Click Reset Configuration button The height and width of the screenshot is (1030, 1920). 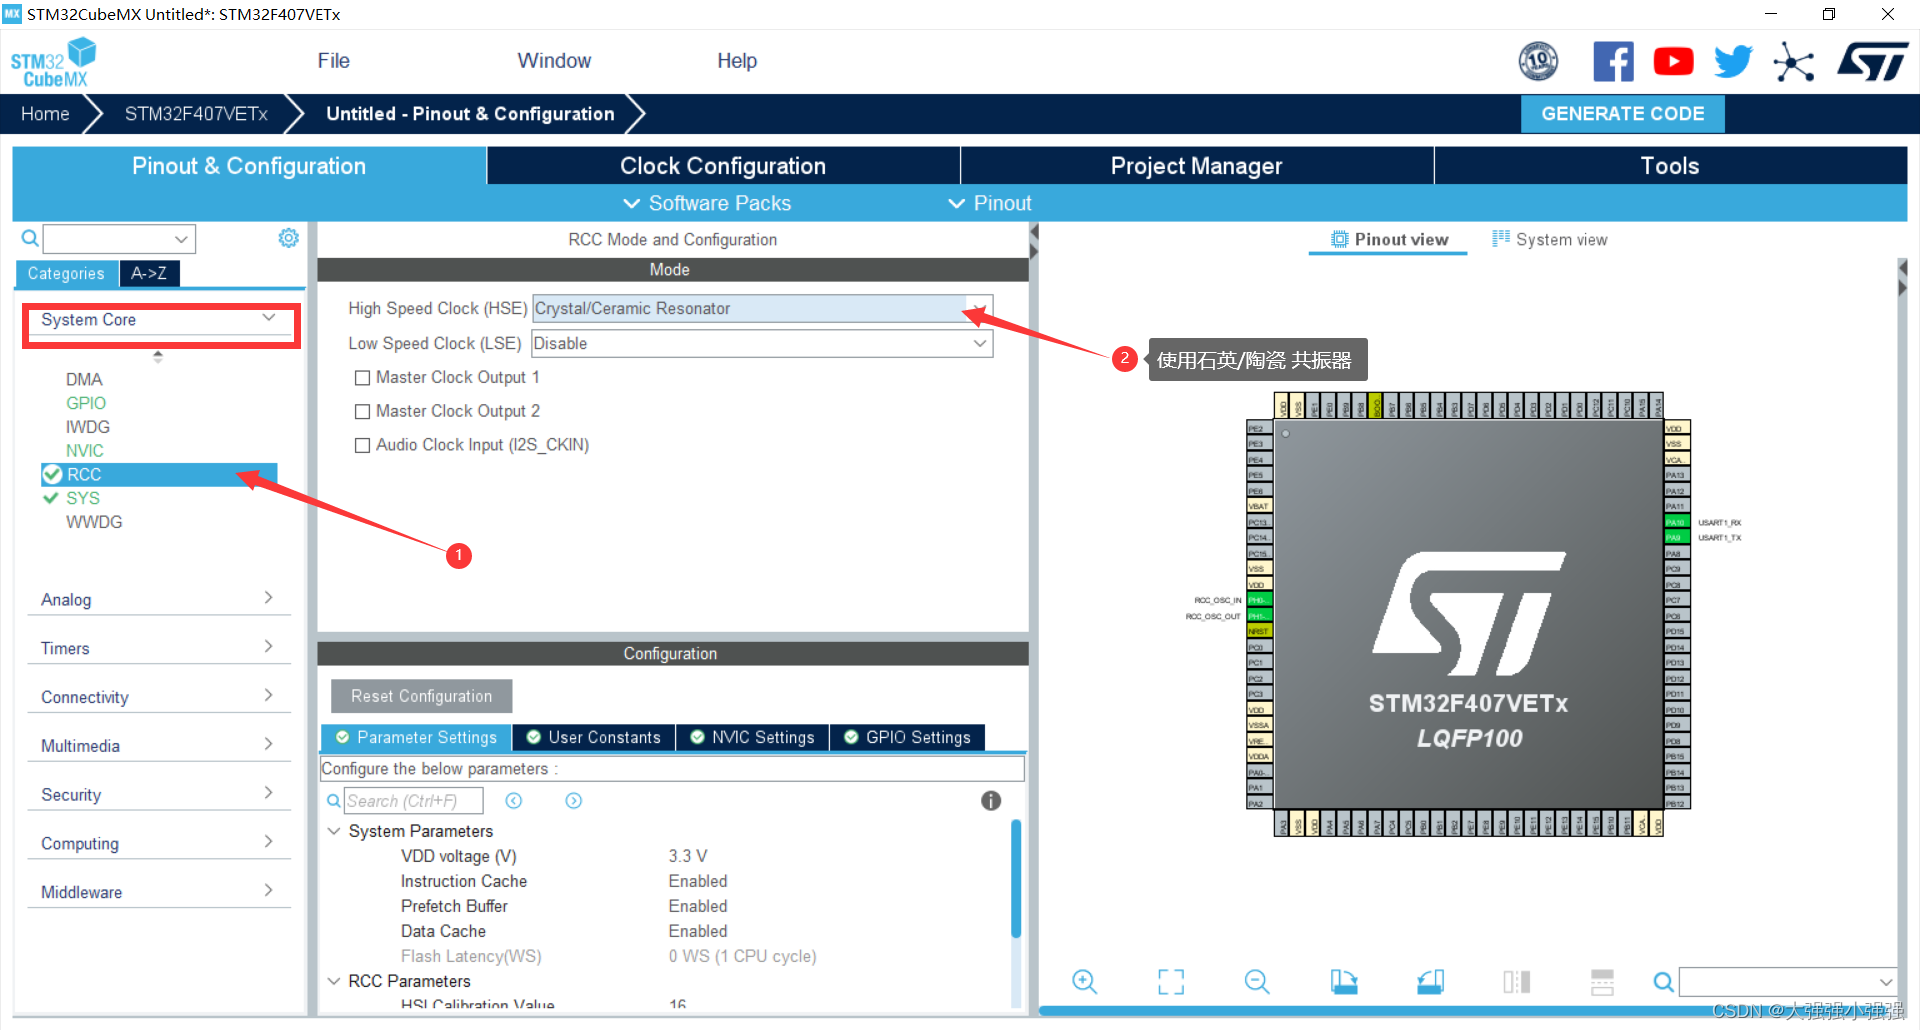(421, 696)
